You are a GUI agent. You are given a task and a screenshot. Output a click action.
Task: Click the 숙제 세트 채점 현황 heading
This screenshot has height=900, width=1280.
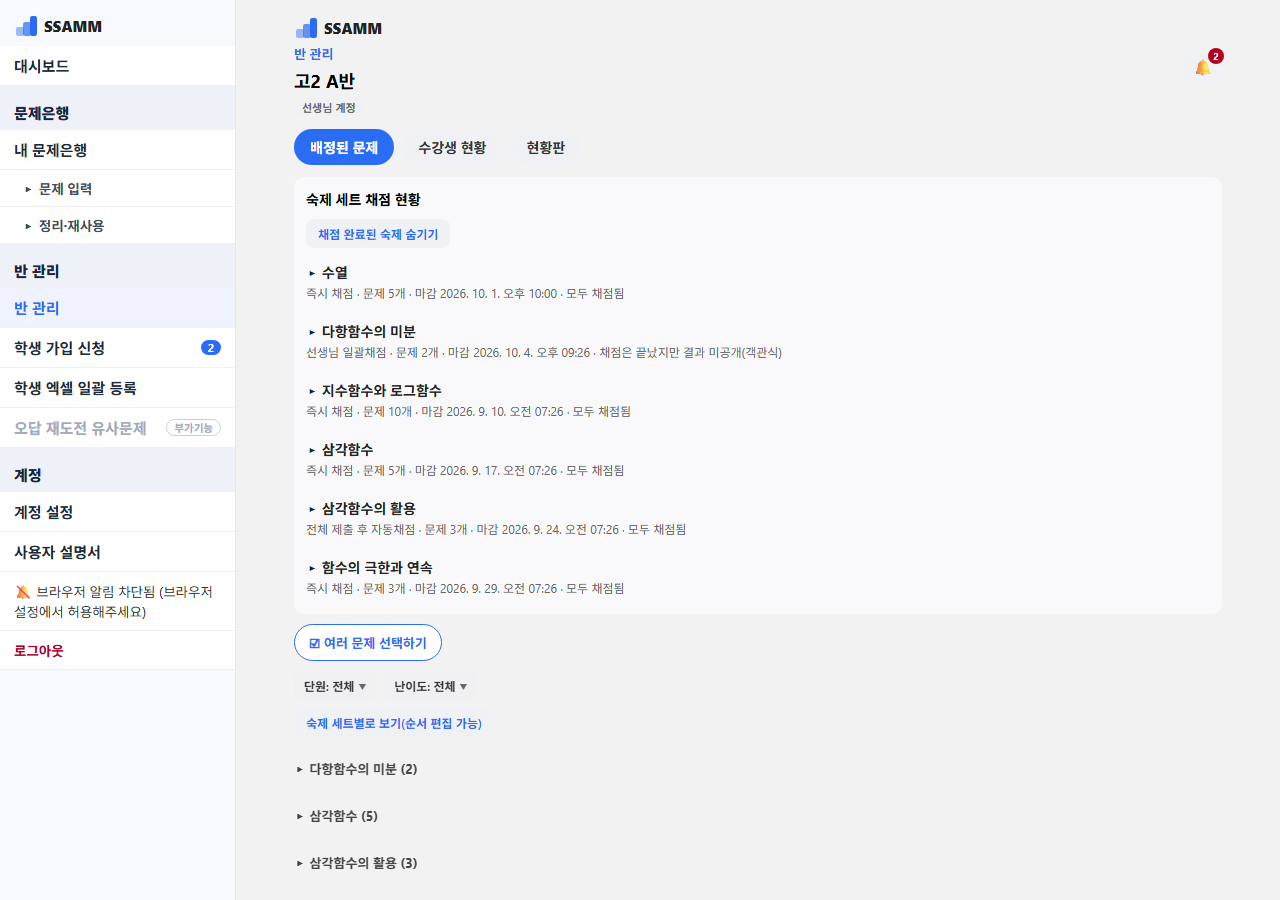363,200
